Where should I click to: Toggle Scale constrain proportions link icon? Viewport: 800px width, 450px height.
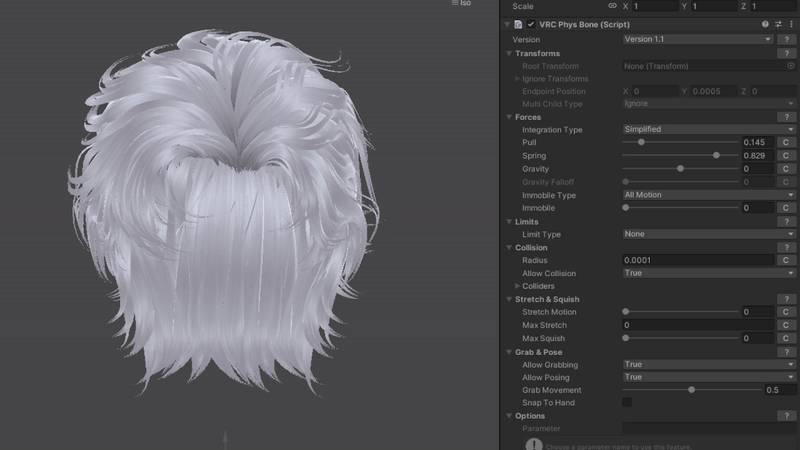pyautogui.click(x=612, y=6)
